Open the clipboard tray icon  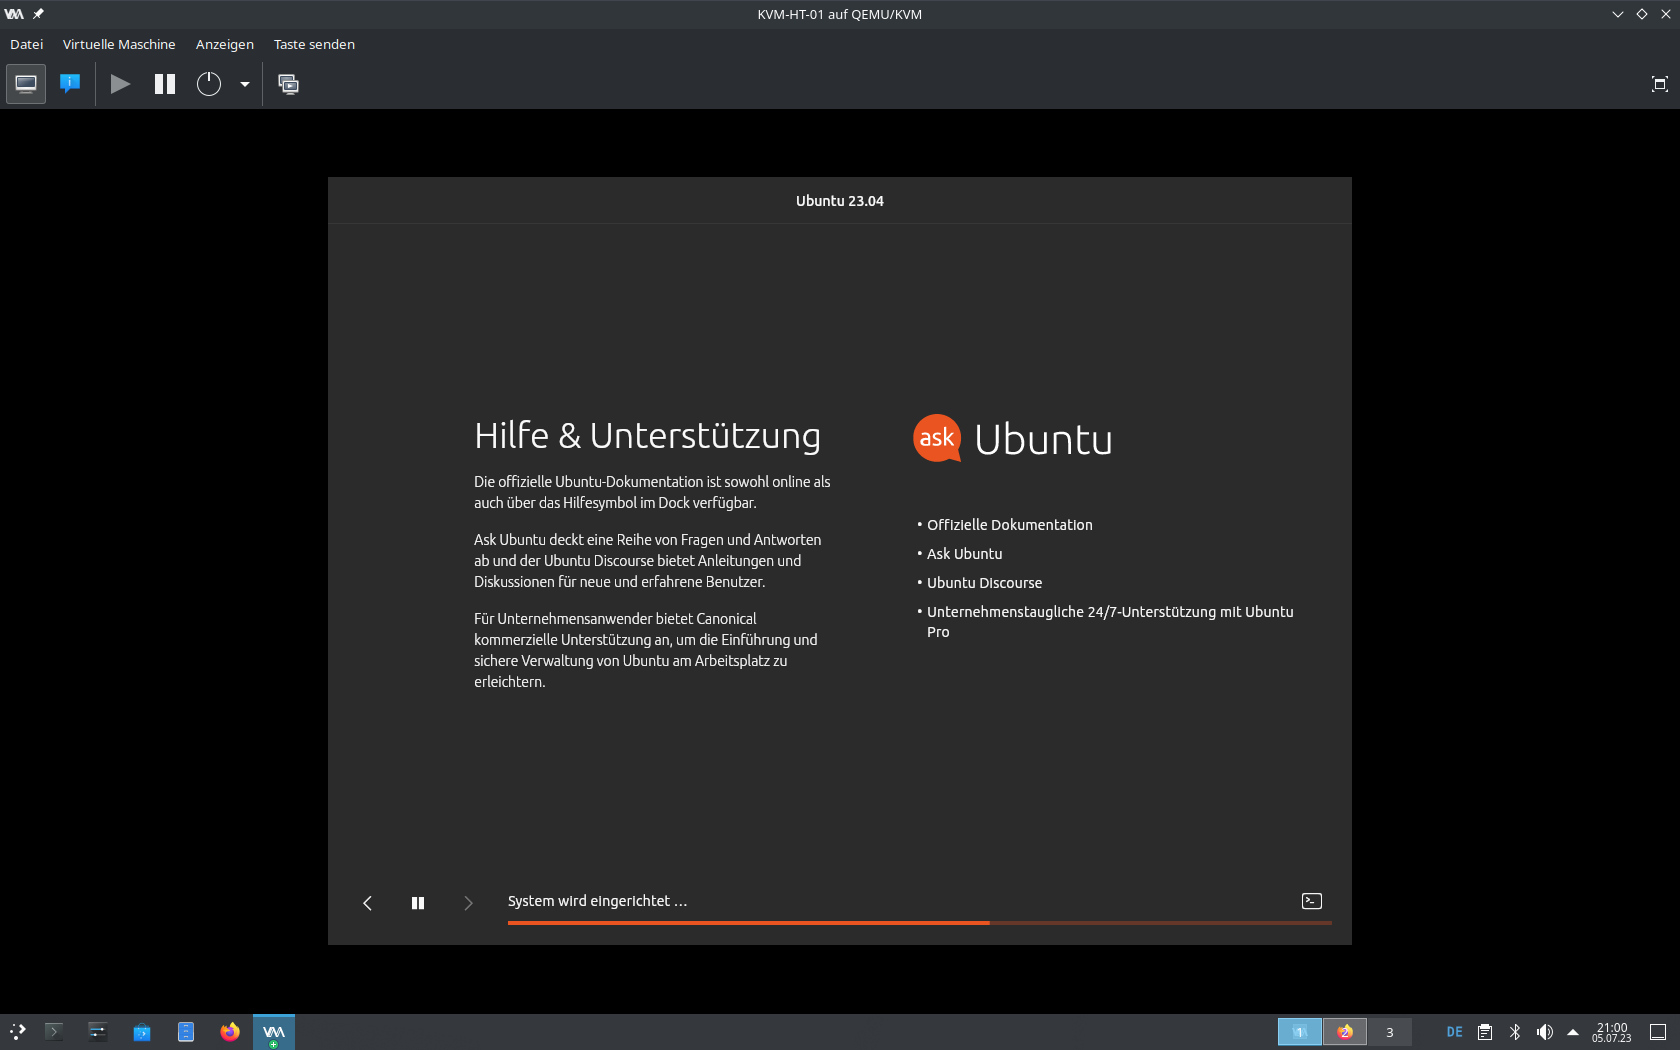click(x=1485, y=1032)
